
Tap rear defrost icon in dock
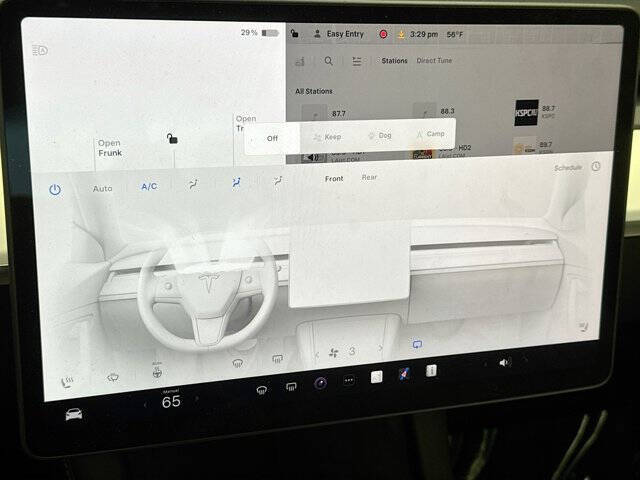coord(291,387)
